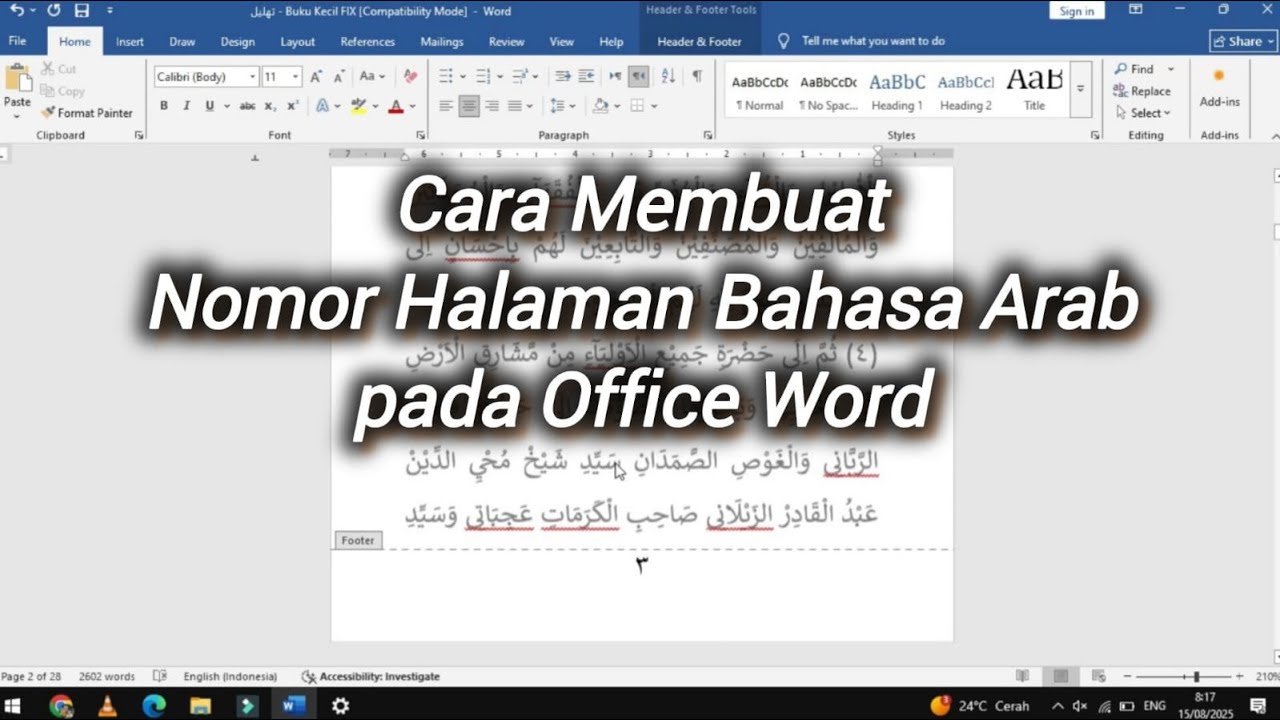Open the Select dropdown in Editing
The height and width of the screenshot is (720, 1280).
pyautogui.click(x=1142, y=113)
